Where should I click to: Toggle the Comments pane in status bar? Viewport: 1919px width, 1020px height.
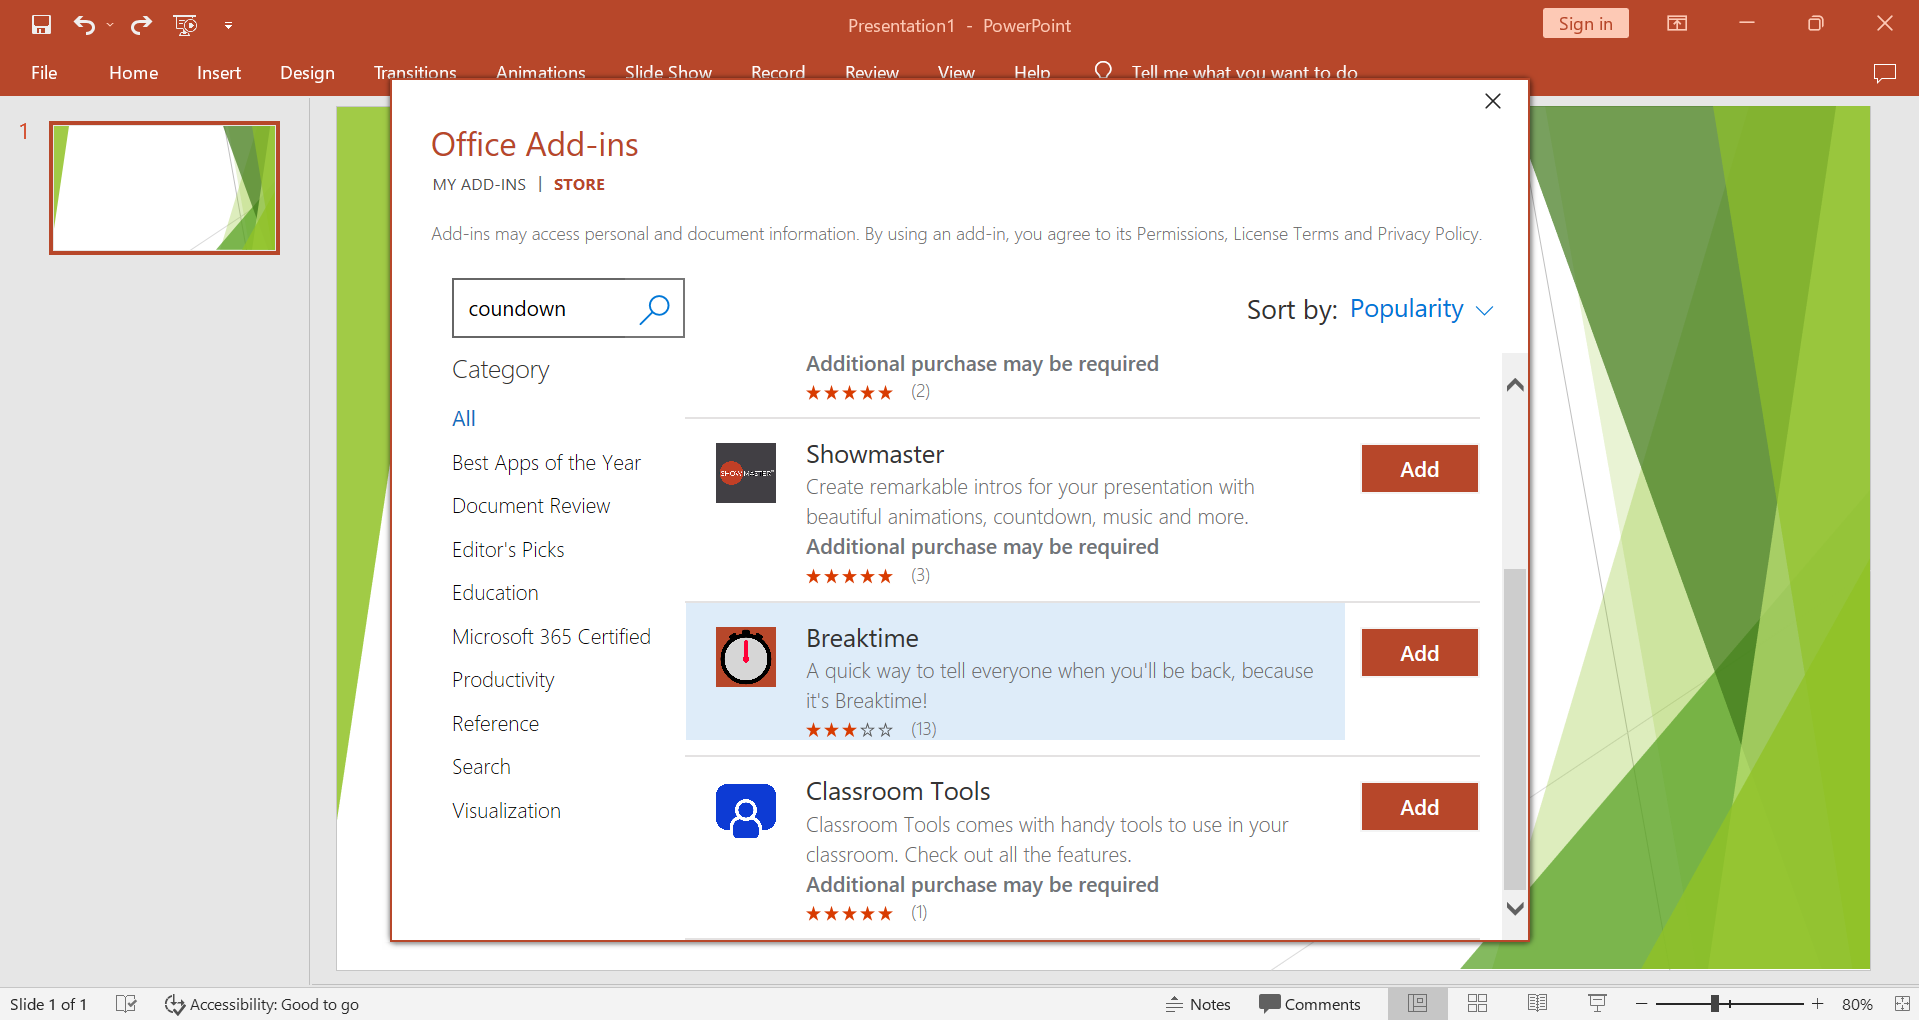[x=1310, y=1004]
